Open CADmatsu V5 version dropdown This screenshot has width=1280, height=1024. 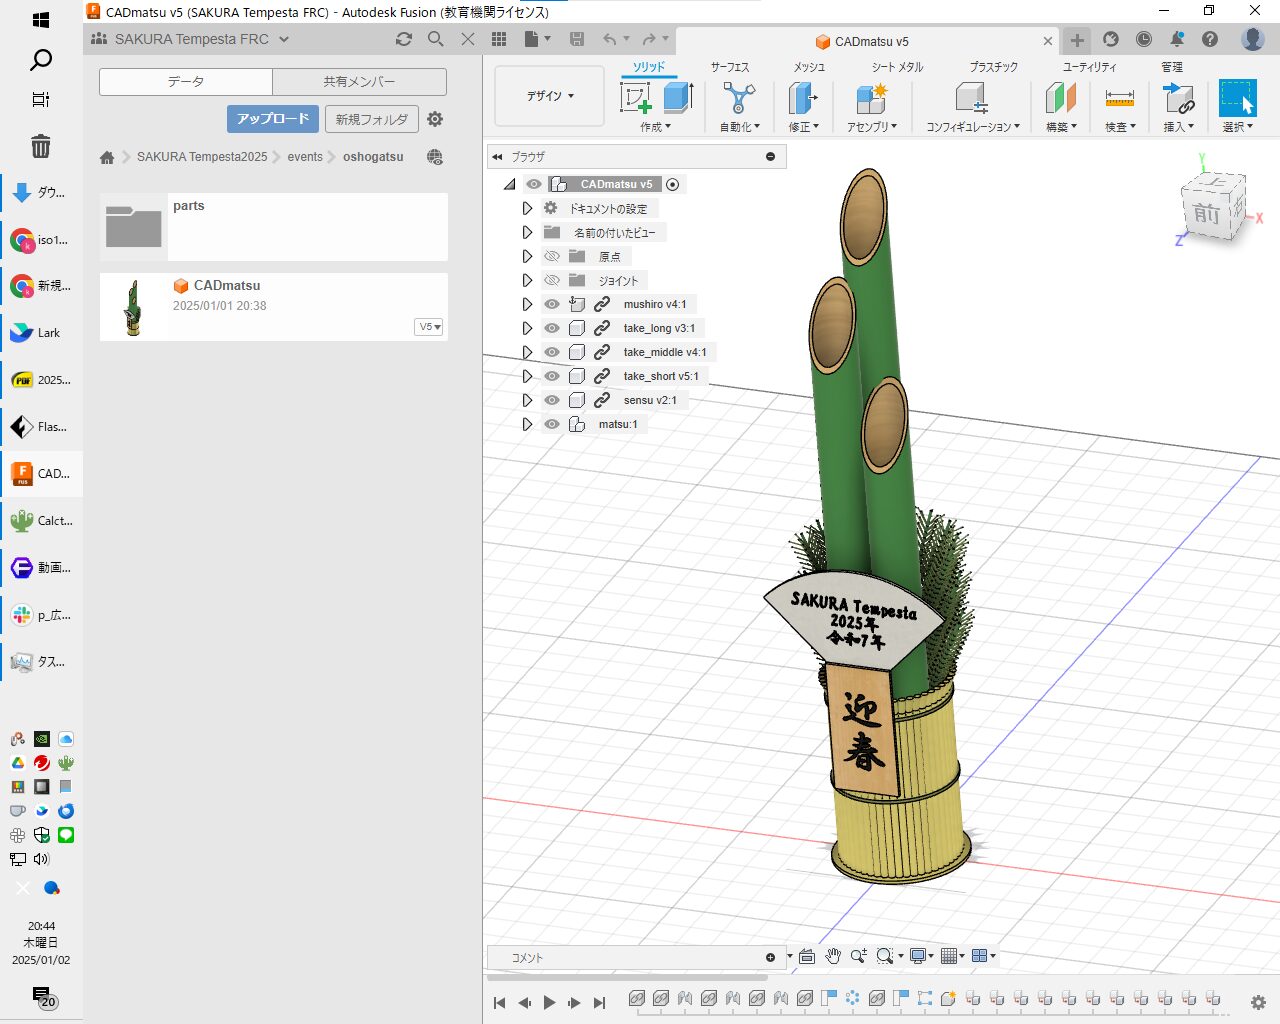[429, 327]
